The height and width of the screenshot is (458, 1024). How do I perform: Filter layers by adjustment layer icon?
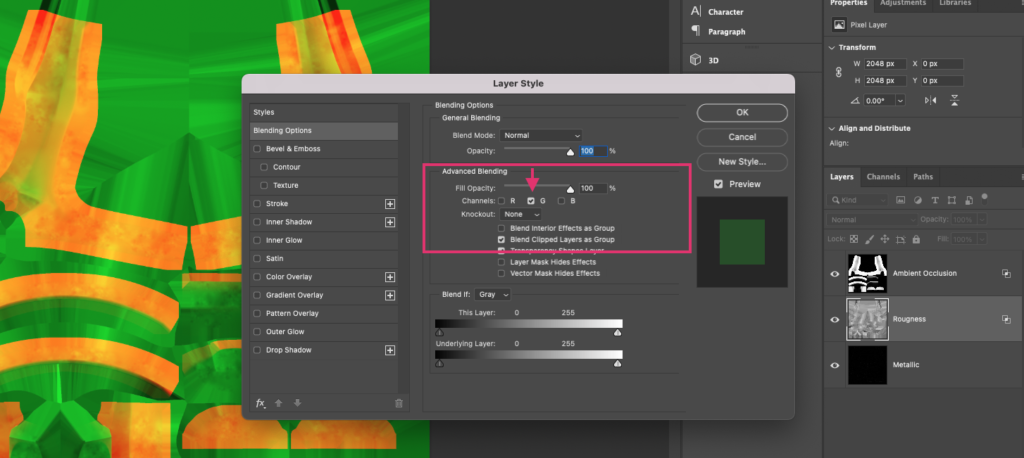[918, 200]
